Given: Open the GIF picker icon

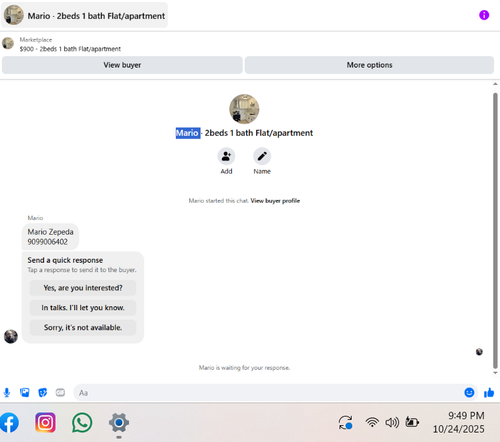Looking at the screenshot, I should point(60,393).
